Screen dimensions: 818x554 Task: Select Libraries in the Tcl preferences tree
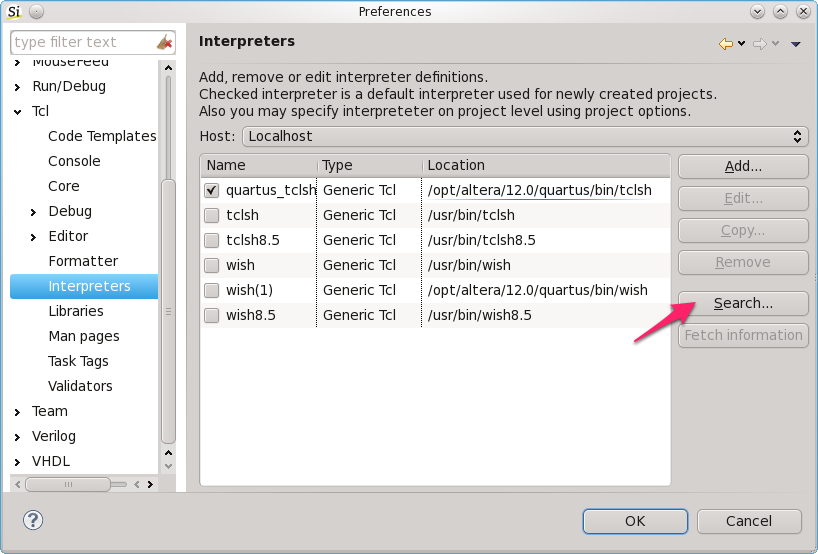click(76, 311)
